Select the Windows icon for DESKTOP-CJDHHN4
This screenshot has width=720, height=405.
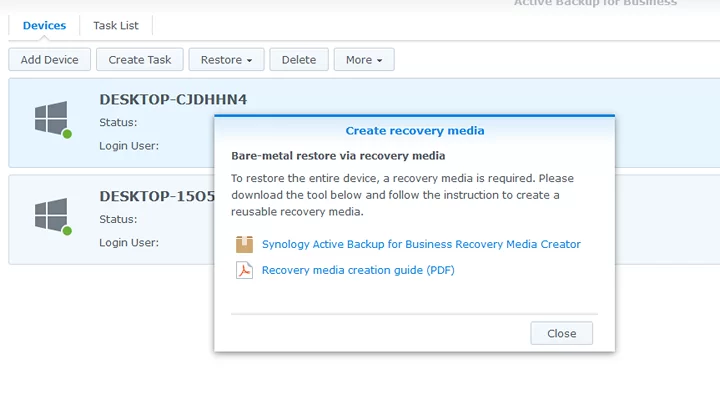(x=51, y=118)
